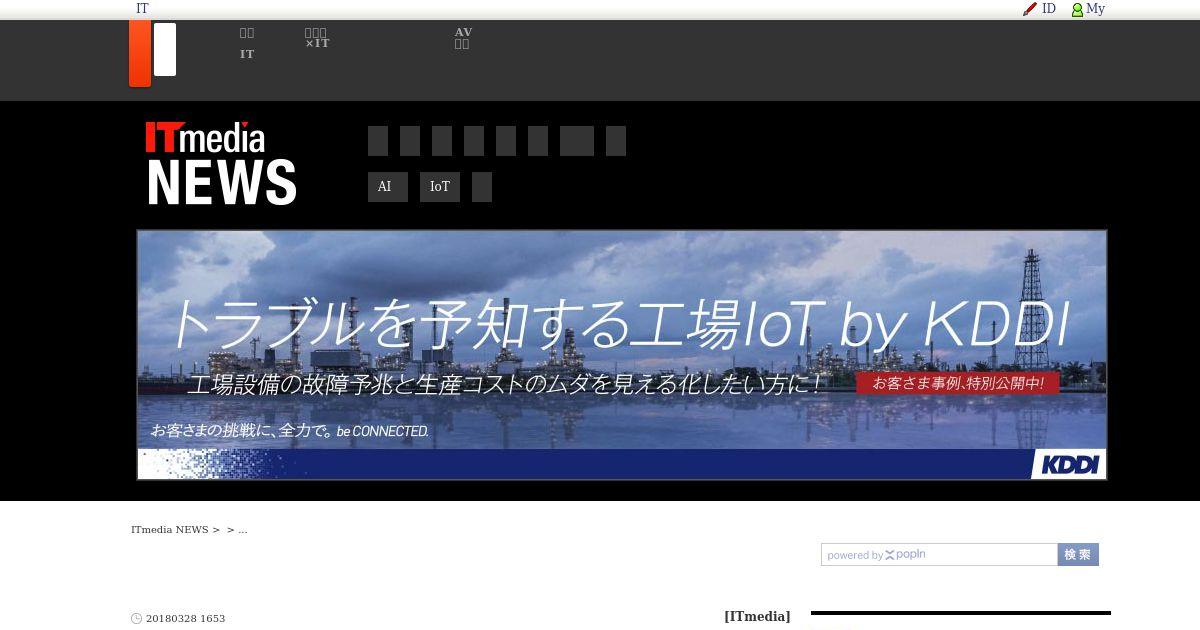Select the blank tab right of IoT
This screenshot has height=630, width=1200.
(x=482, y=187)
